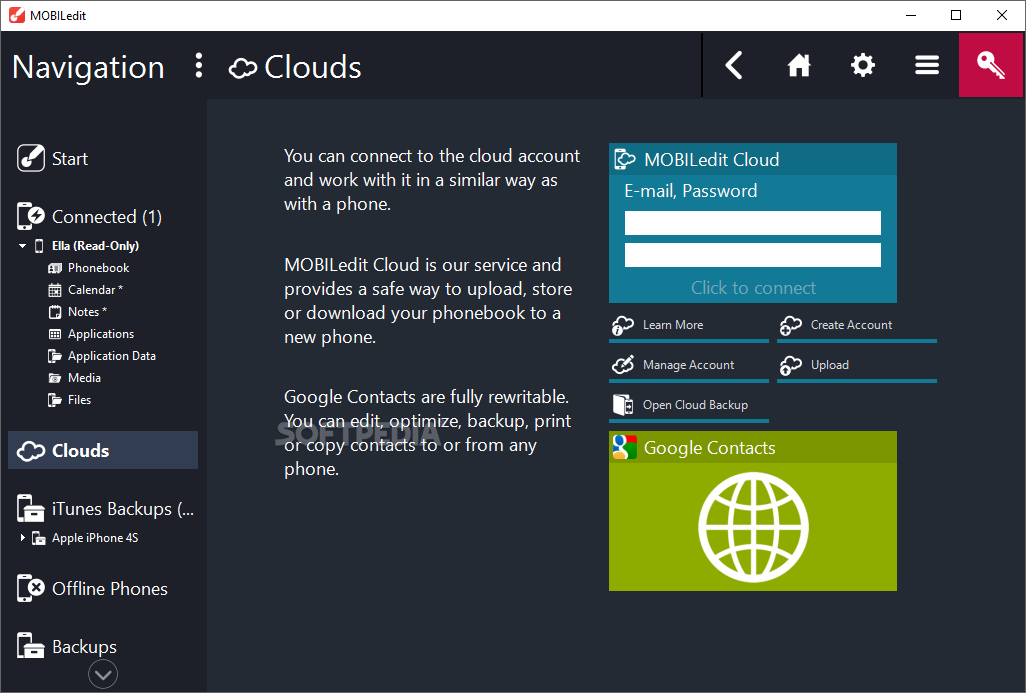Image resolution: width=1026 pixels, height=693 pixels.
Task: Click the Learn More cloud info icon
Action: [x=623, y=325]
